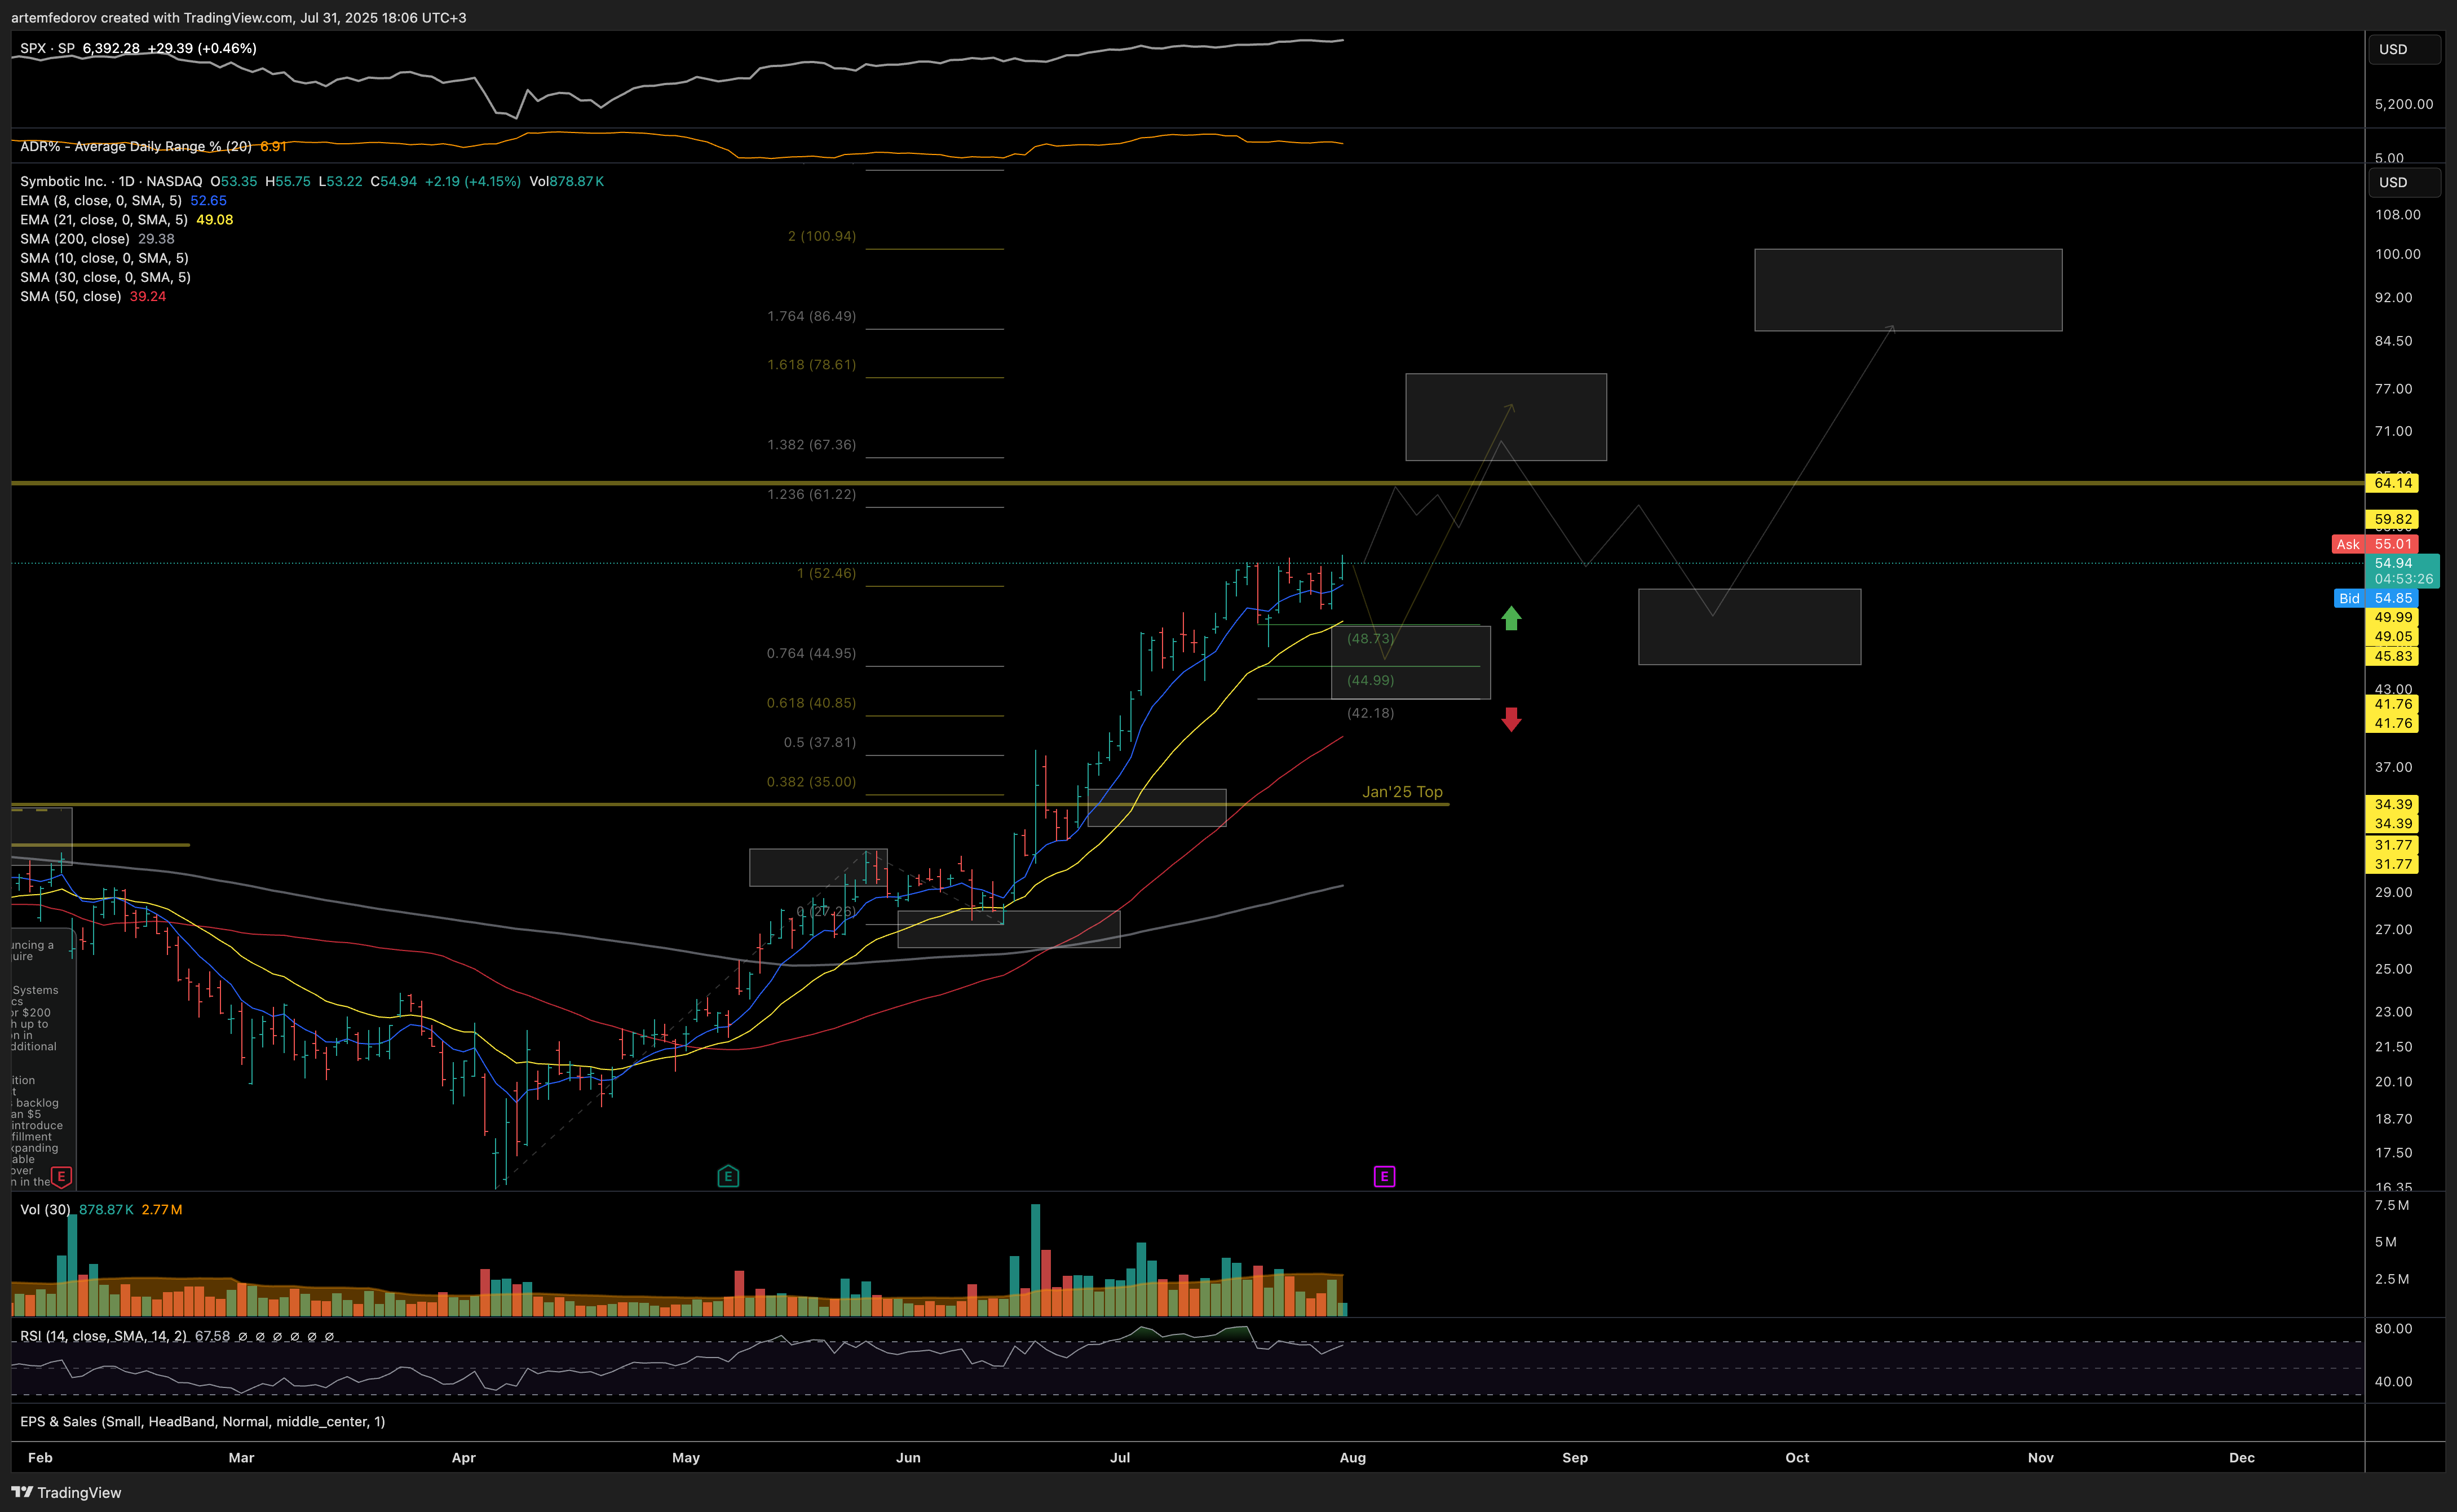The width and height of the screenshot is (2457, 1512).
Task: Click the 49.05 yellow price tag
Action: coord(2392,636)
